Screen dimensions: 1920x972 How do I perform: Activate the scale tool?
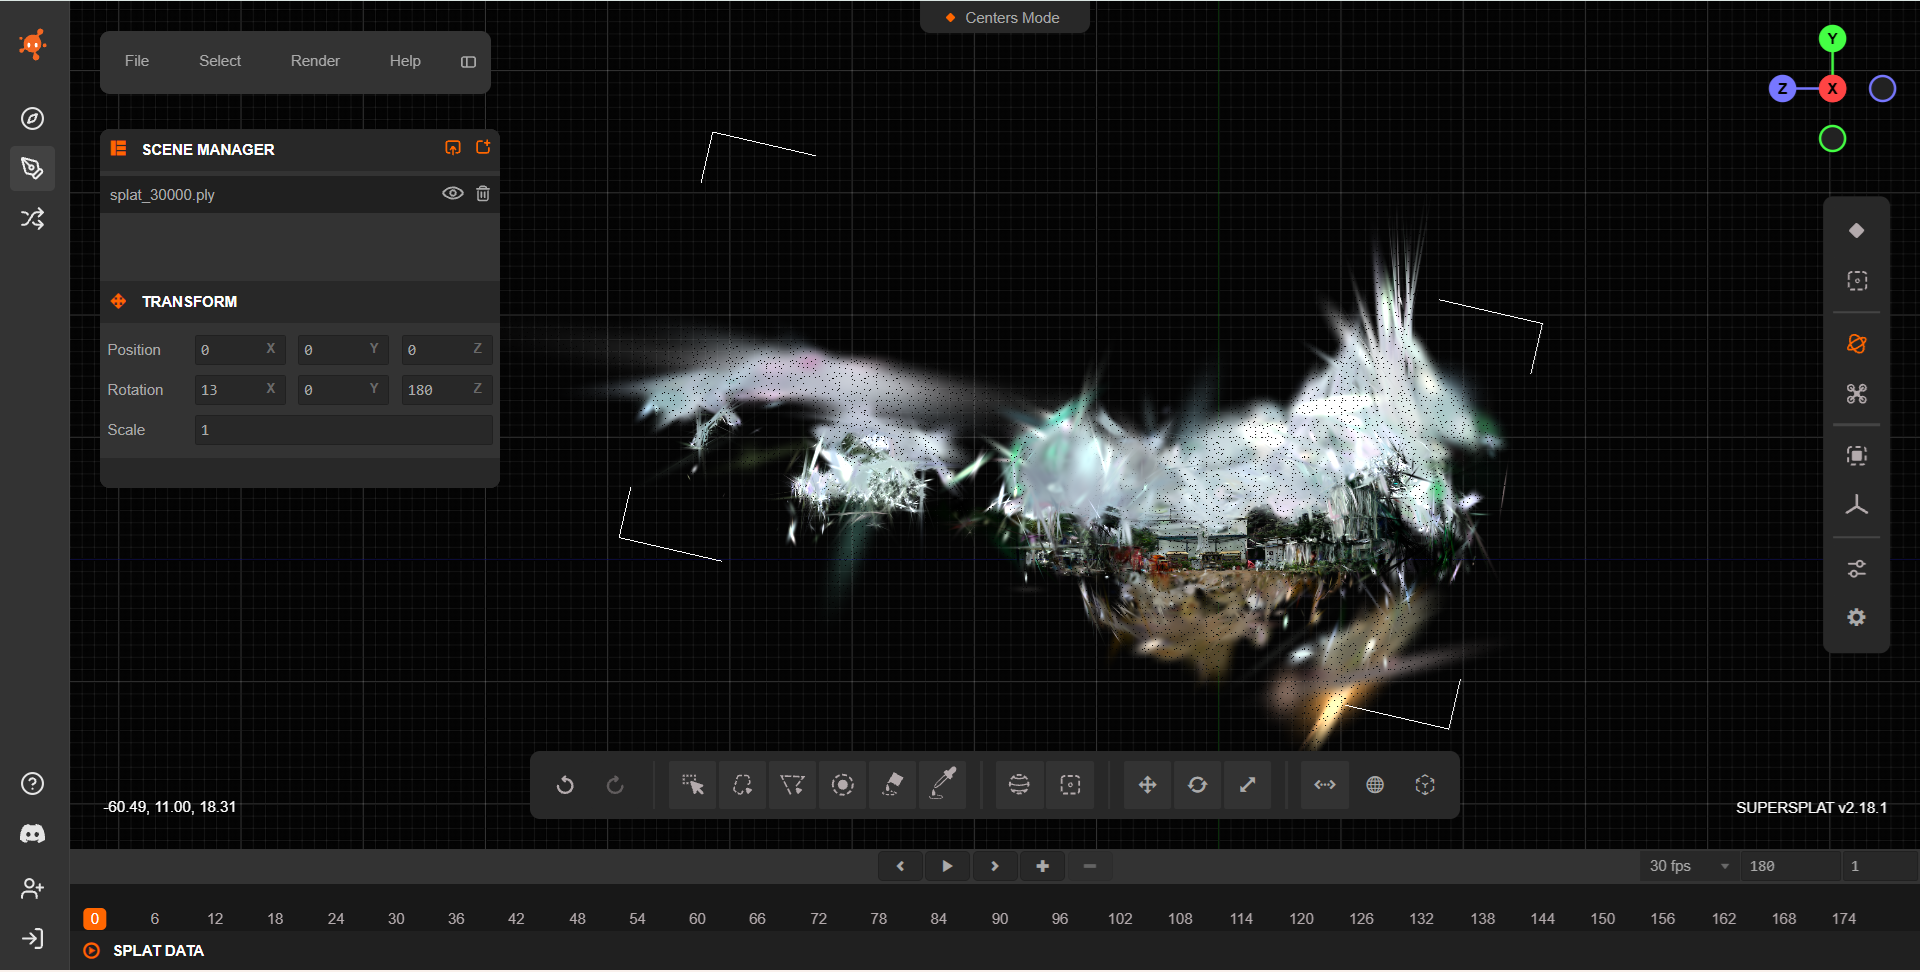(1247, 785)
